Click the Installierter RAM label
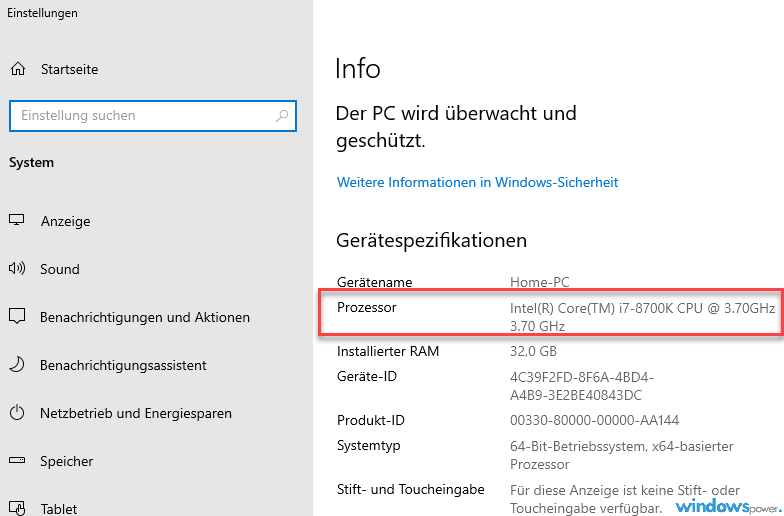 pyautogui.click(x=388, y=351)
